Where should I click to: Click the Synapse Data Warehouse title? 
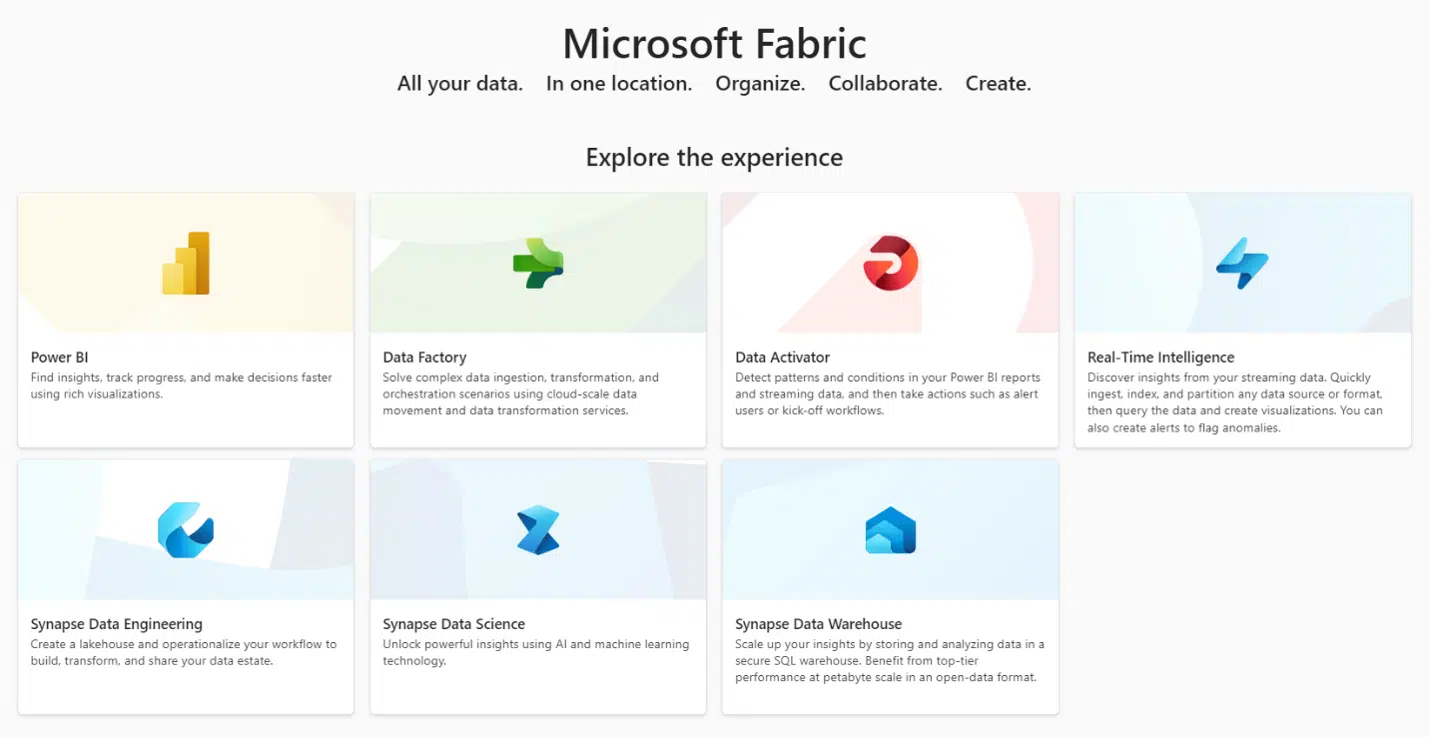coord(819,624)
